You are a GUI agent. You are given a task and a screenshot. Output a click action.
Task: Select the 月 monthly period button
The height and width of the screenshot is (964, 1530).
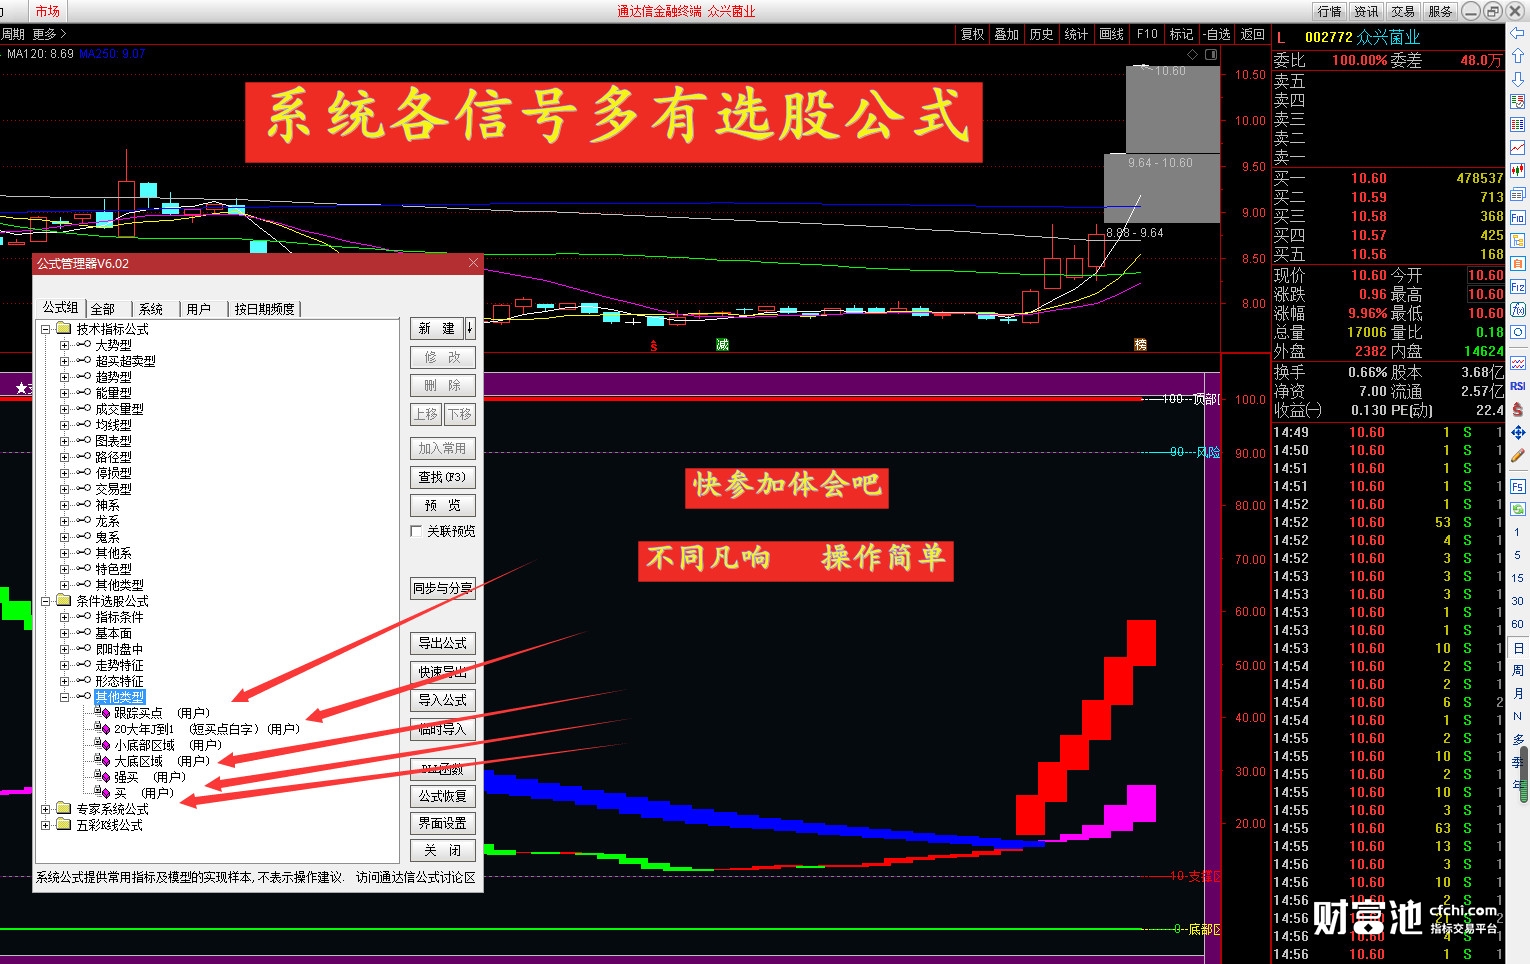pyautogui.click(x=1517, y=693)
